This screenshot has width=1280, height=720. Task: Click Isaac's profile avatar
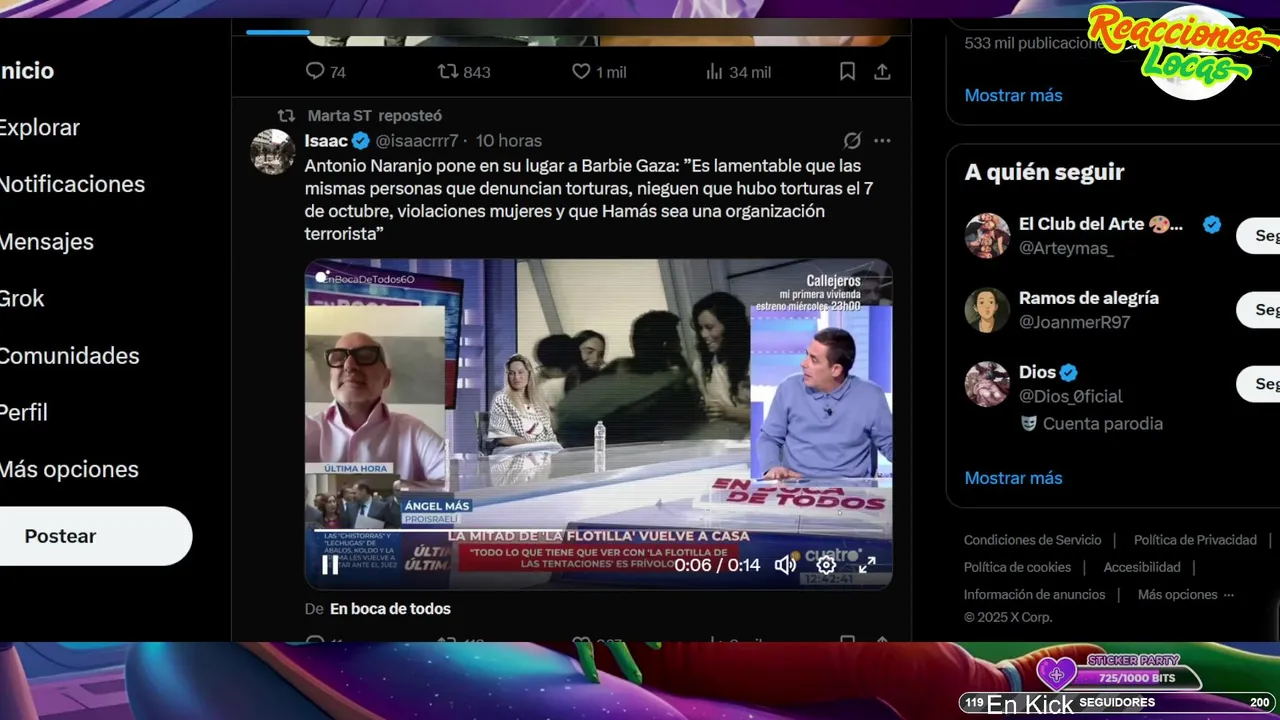[272, 152]
